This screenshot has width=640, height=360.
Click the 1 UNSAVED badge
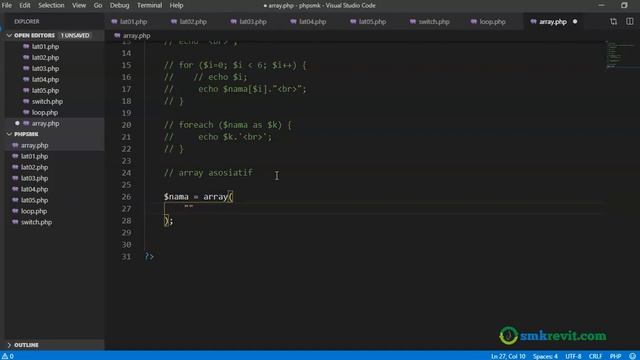[75, 36]
